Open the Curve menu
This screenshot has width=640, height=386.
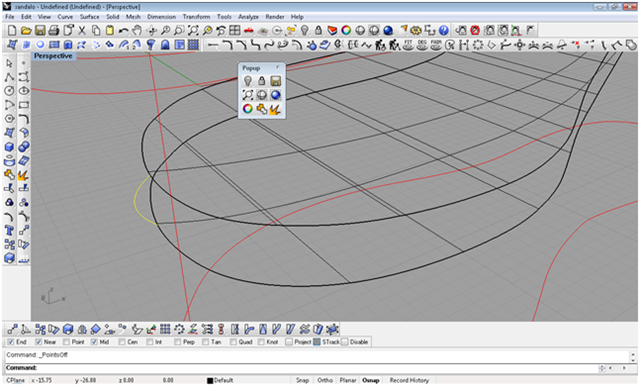[x=65, y=17]
